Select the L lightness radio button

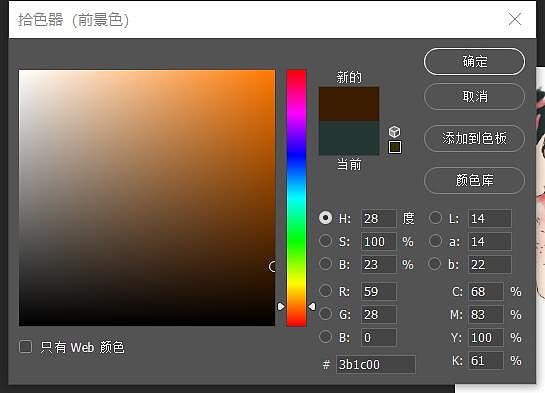[436, 218]
